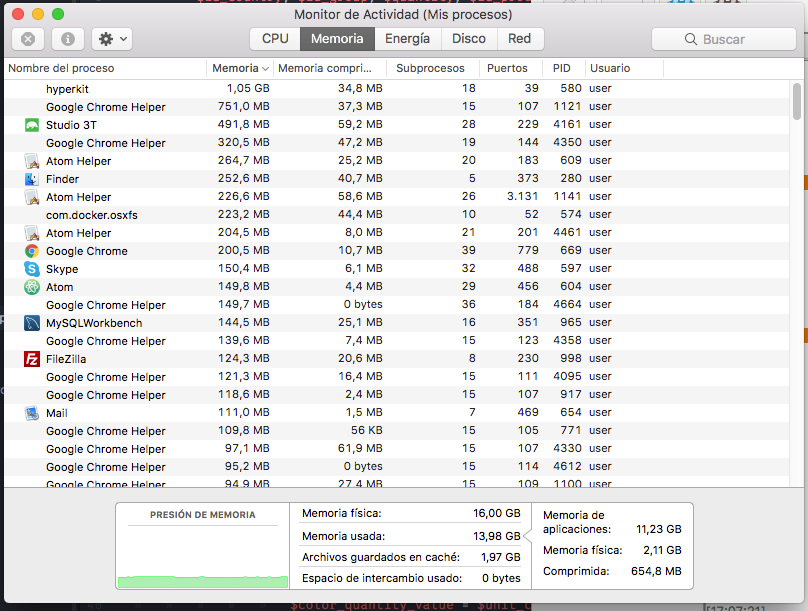Select the com.docker.osxfs process row
Viewport: 808px width, 611px height.
397,215
